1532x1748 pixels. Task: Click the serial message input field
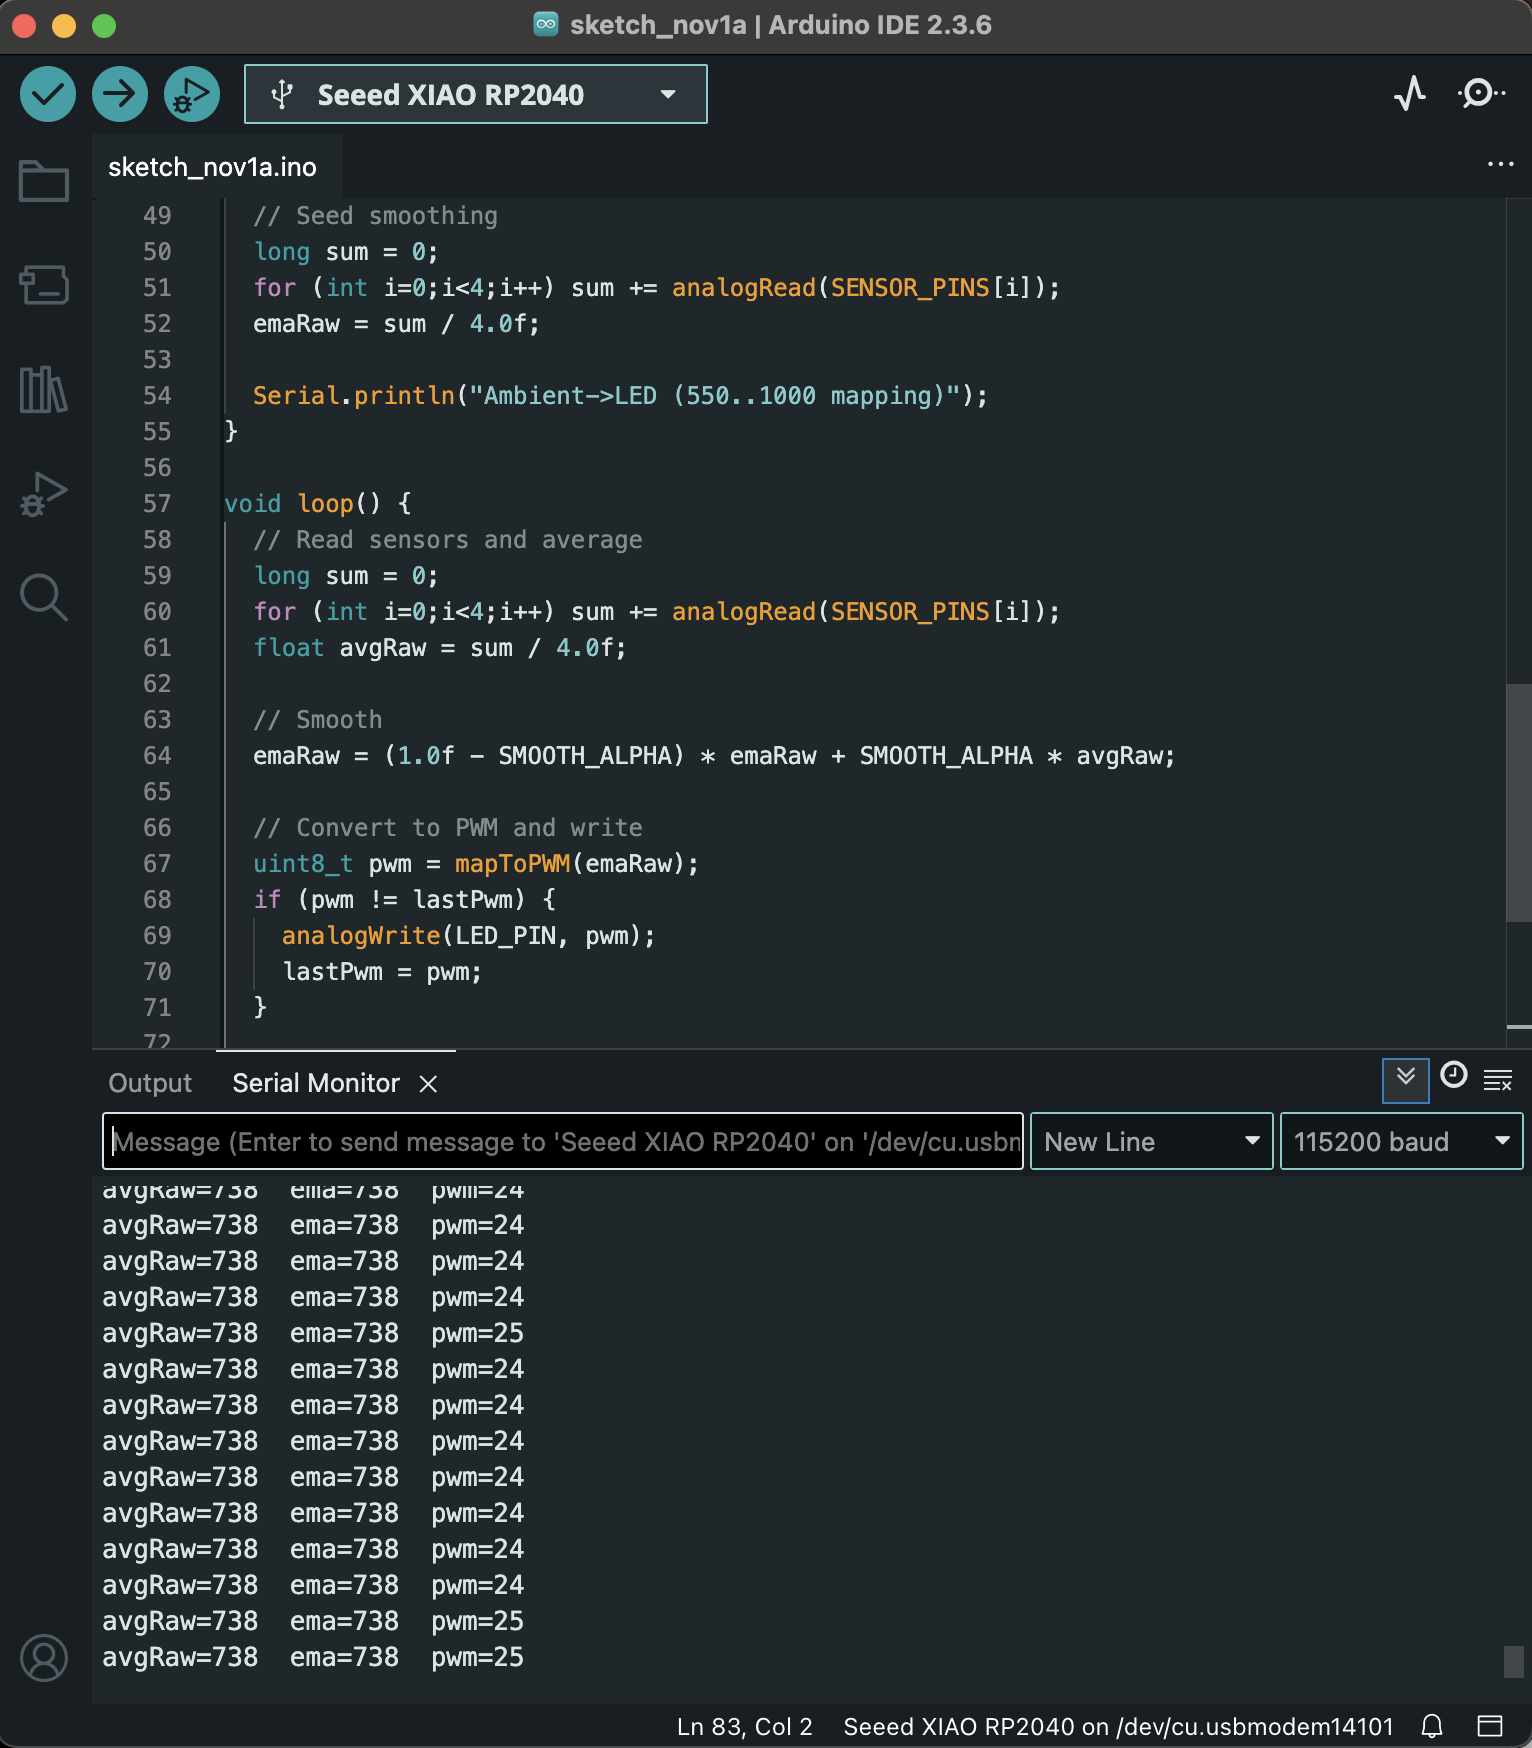point(562,1142)
